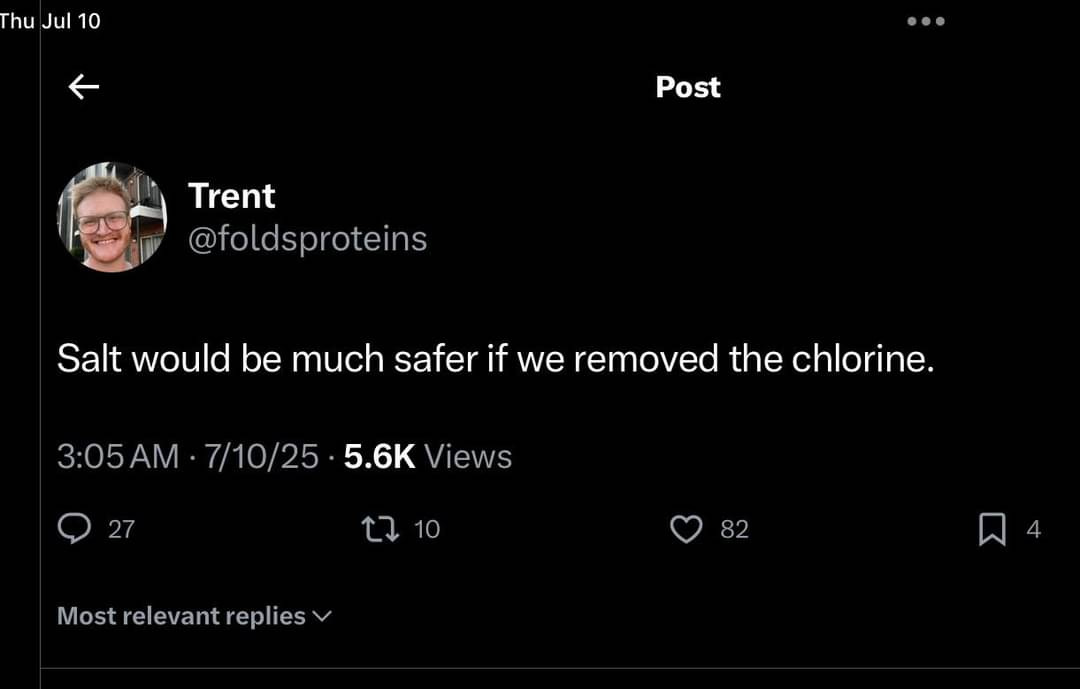Select the 3:05 AM timestamp

tap(118, 457)
